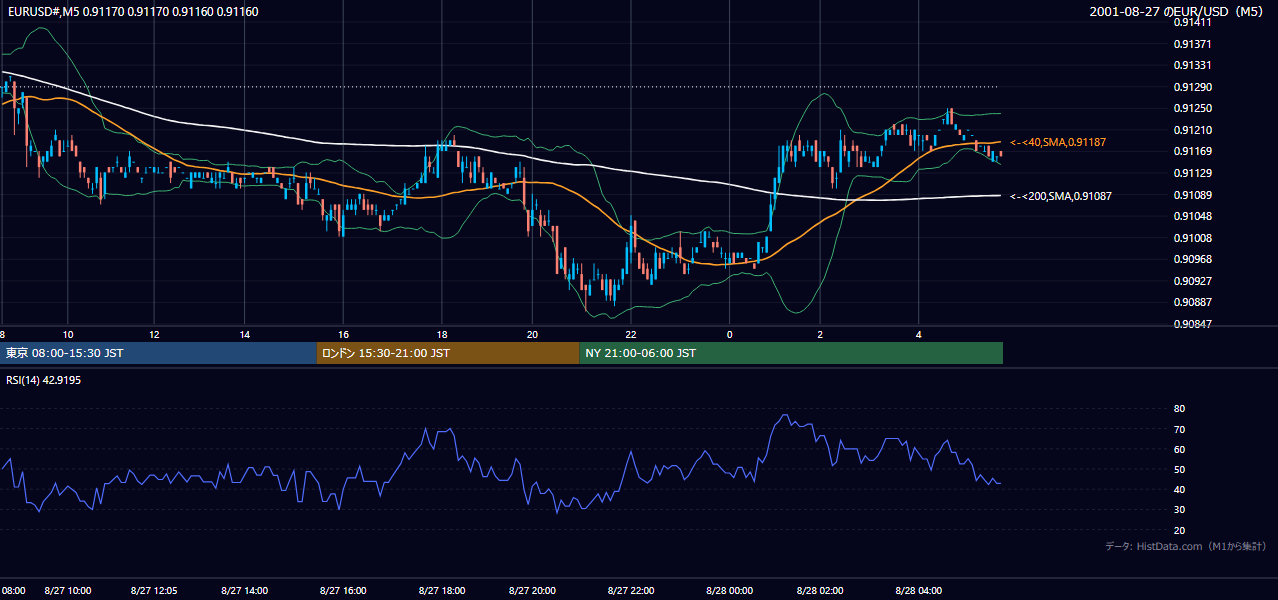Click the 8/27 12:05 bottom time label
The image size is (1278, 600).
pyautogui.click(x=154, y=591)
